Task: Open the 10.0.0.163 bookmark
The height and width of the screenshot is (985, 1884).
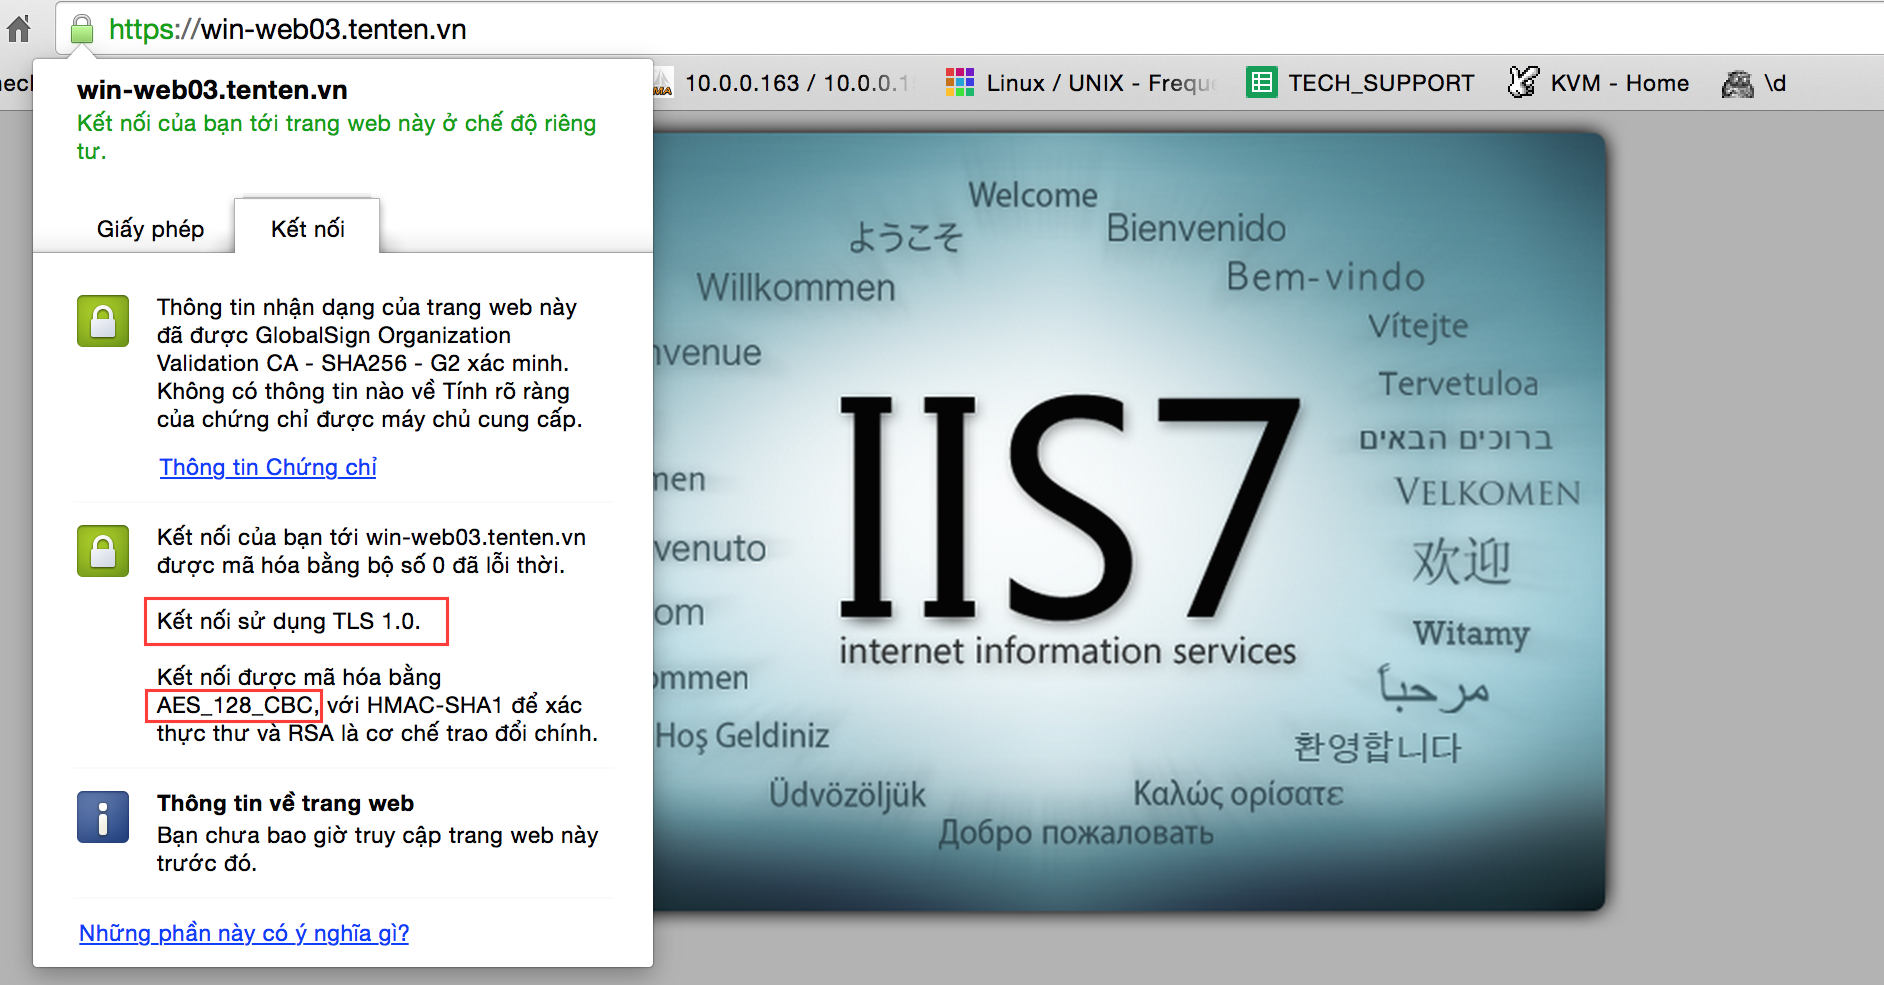Action: click(x=783, y=83)
